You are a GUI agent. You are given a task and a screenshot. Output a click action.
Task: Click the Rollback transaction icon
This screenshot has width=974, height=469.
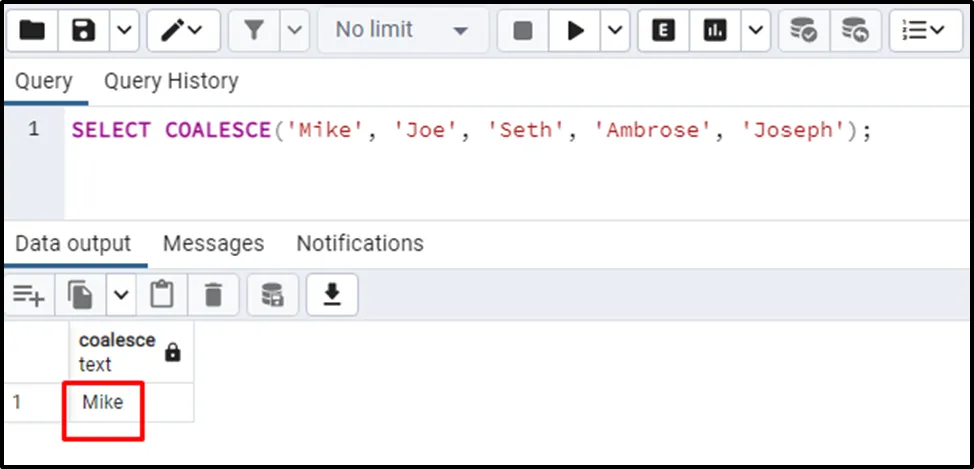(x=854, y=31)
